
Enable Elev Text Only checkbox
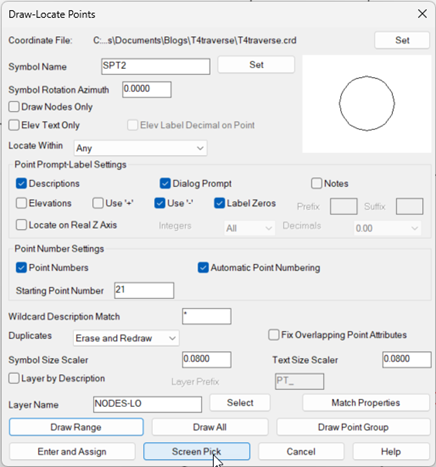(14, 125)
